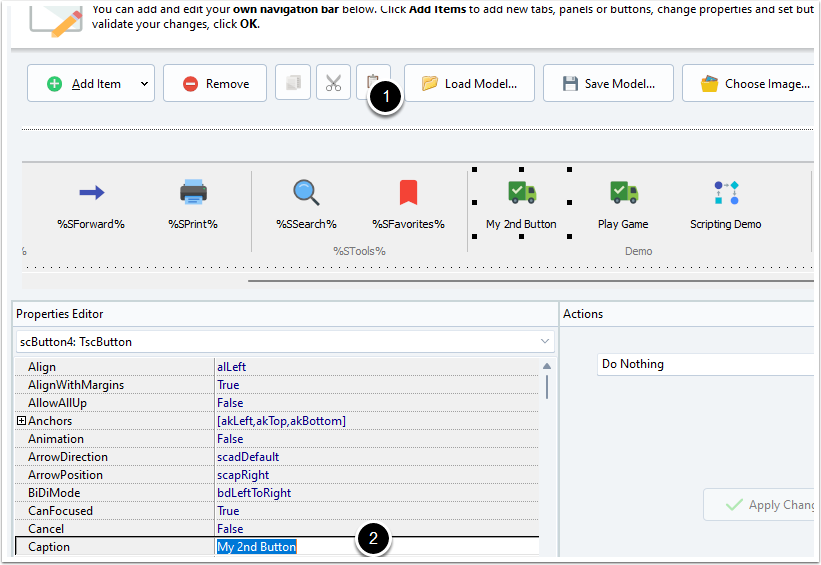Screen dimensions: 821x565
Task: Click the Save Model... button
Action: [x=608, y=84]
